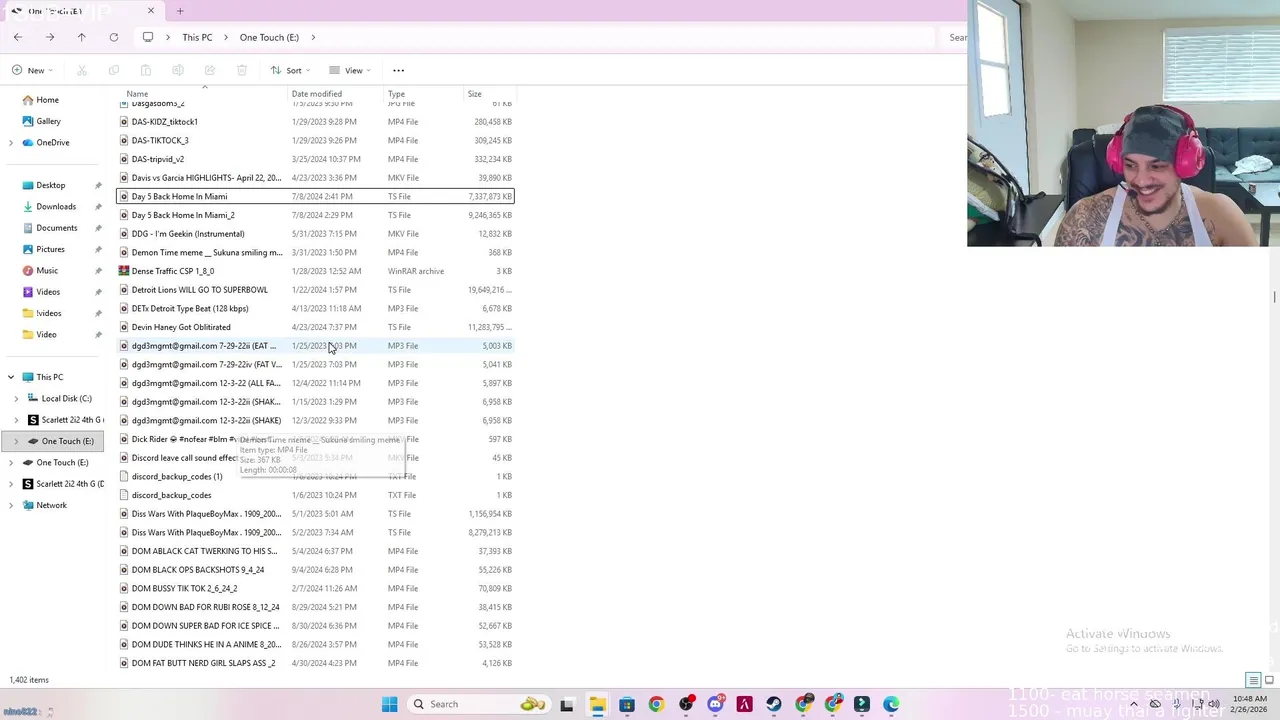Refresh the One Touch (E:) folder
Screen dimensions: 1280x720
click(x=114, y=37)
